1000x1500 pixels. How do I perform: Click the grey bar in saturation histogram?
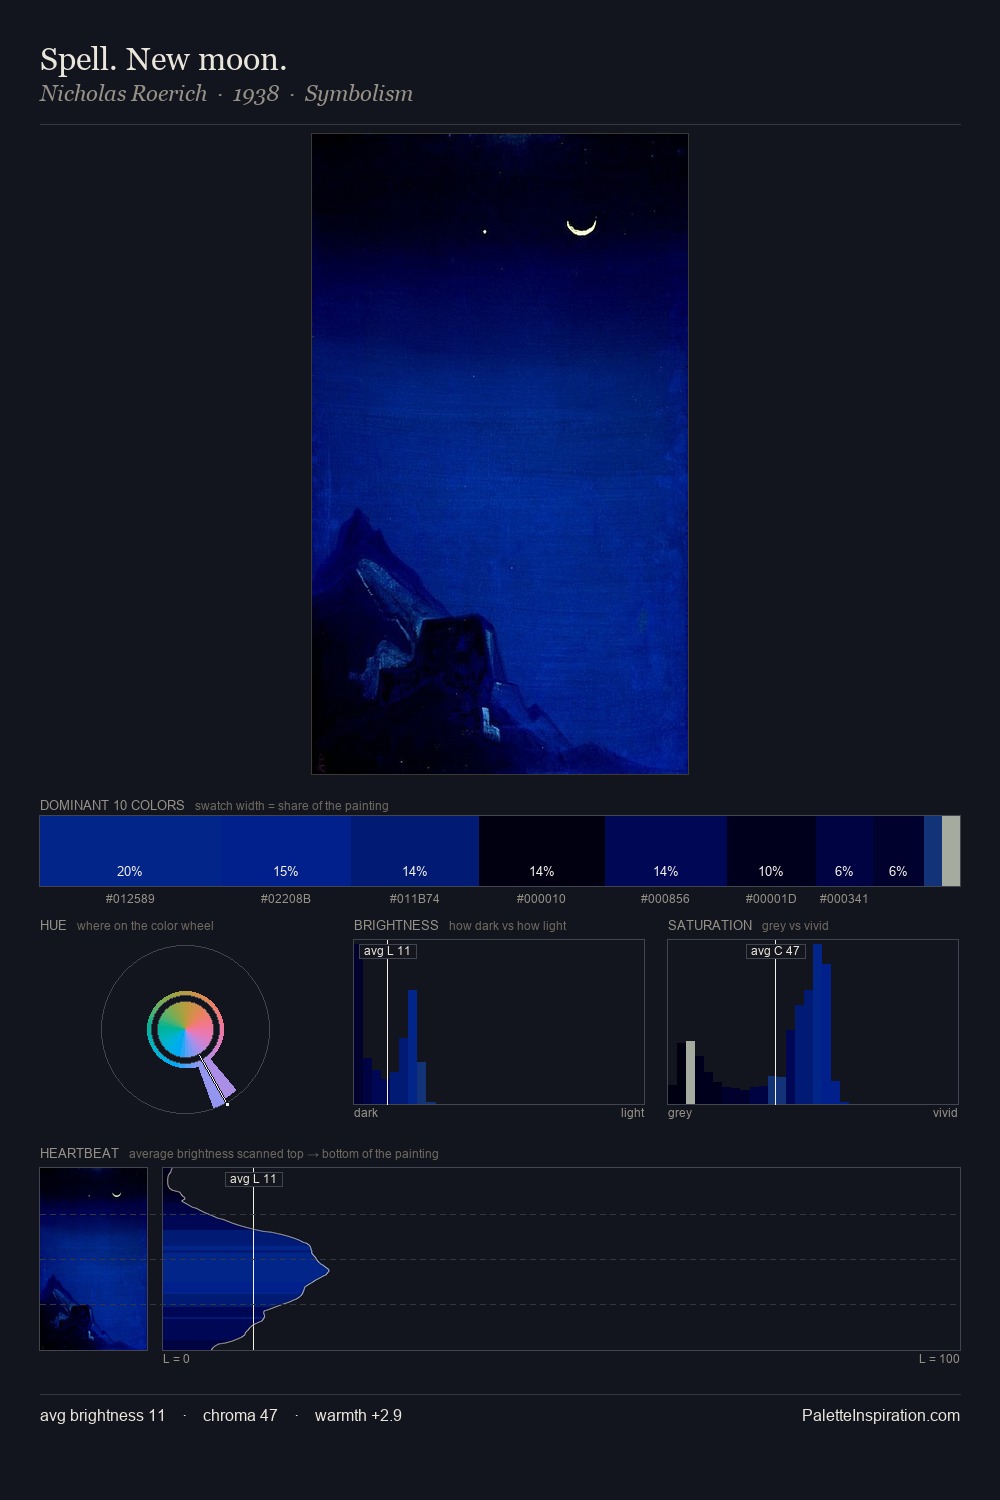690,1073
